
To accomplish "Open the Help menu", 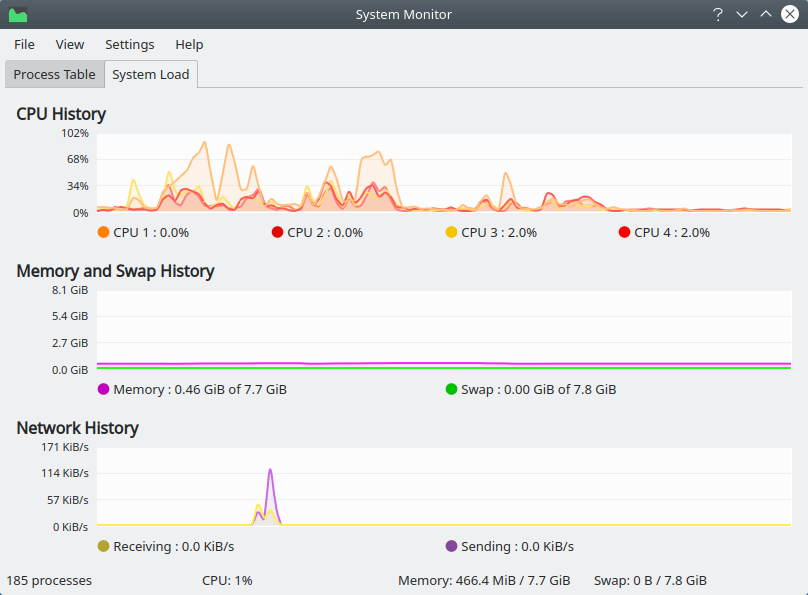I will (189, 44).
